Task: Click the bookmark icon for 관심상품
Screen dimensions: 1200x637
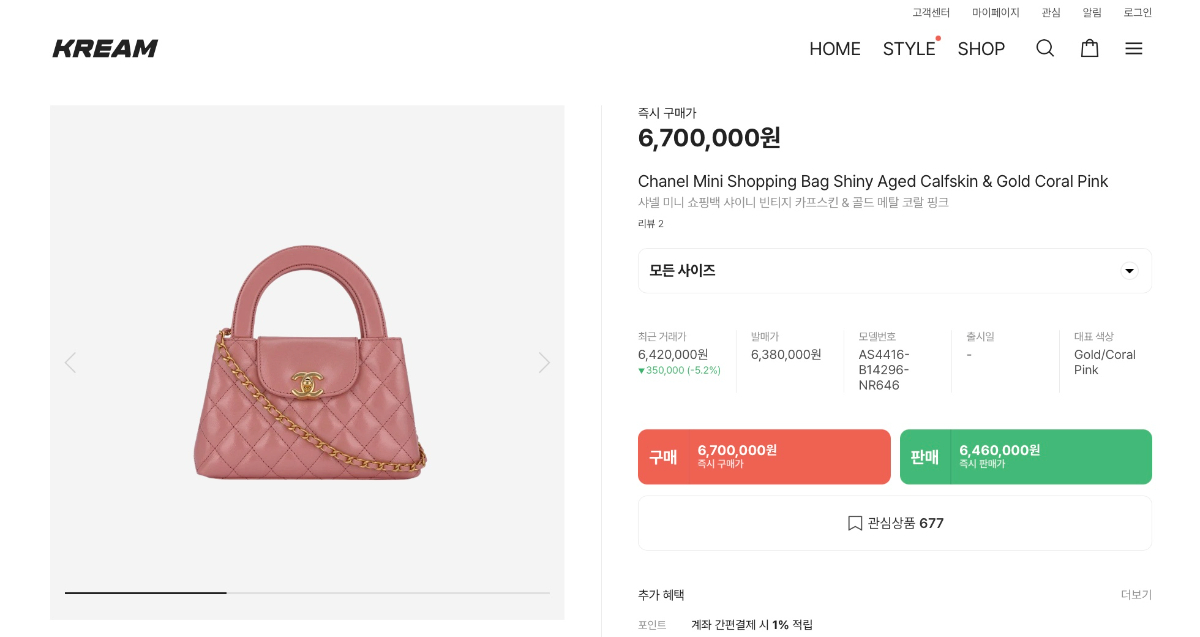Action: coord(855,523)
